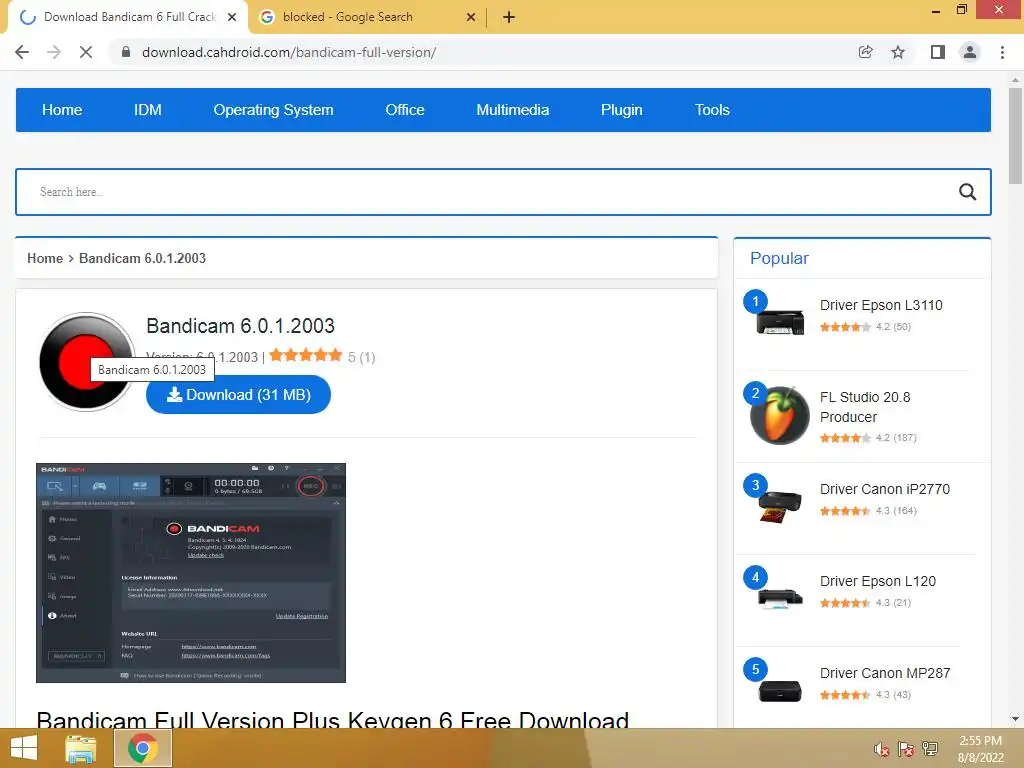Click the Canon iP2770 printer thumbnail

[780, 505]
